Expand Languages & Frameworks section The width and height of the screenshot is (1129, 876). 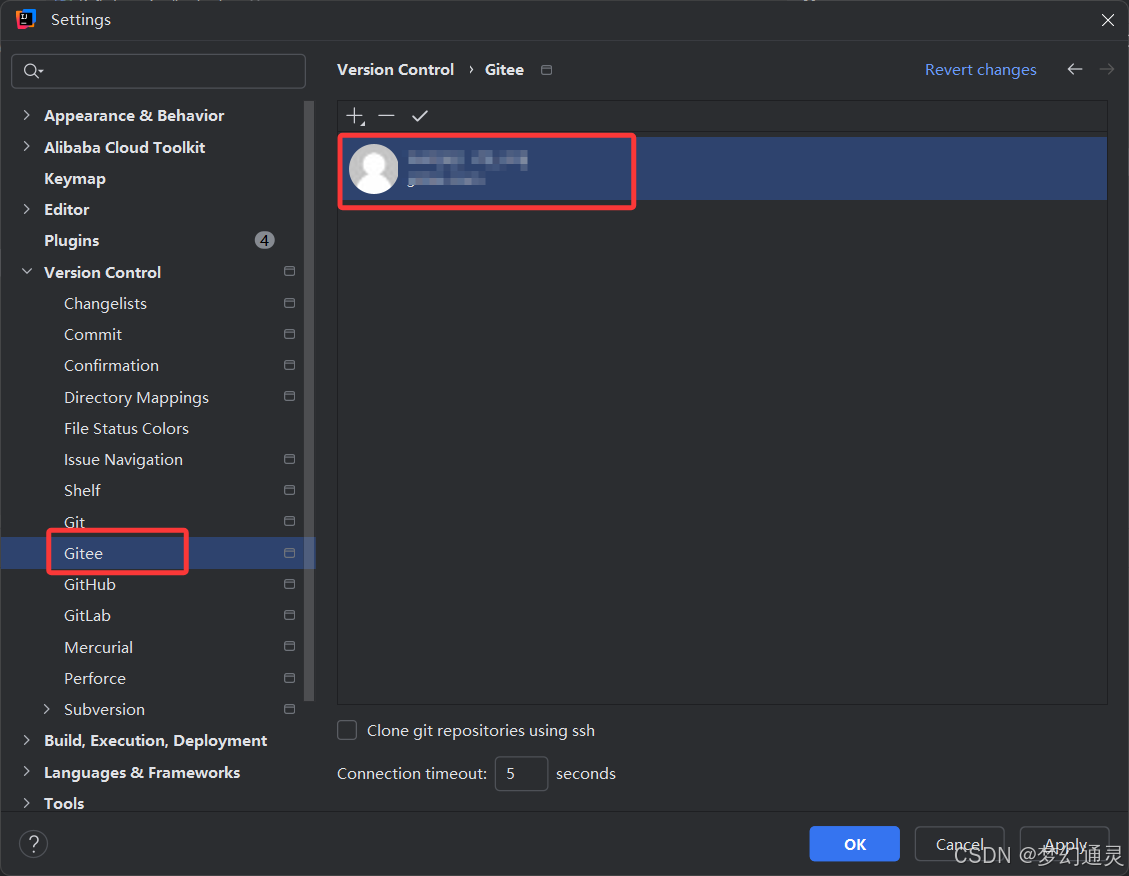pyautogui.click(x=27, y=772)
